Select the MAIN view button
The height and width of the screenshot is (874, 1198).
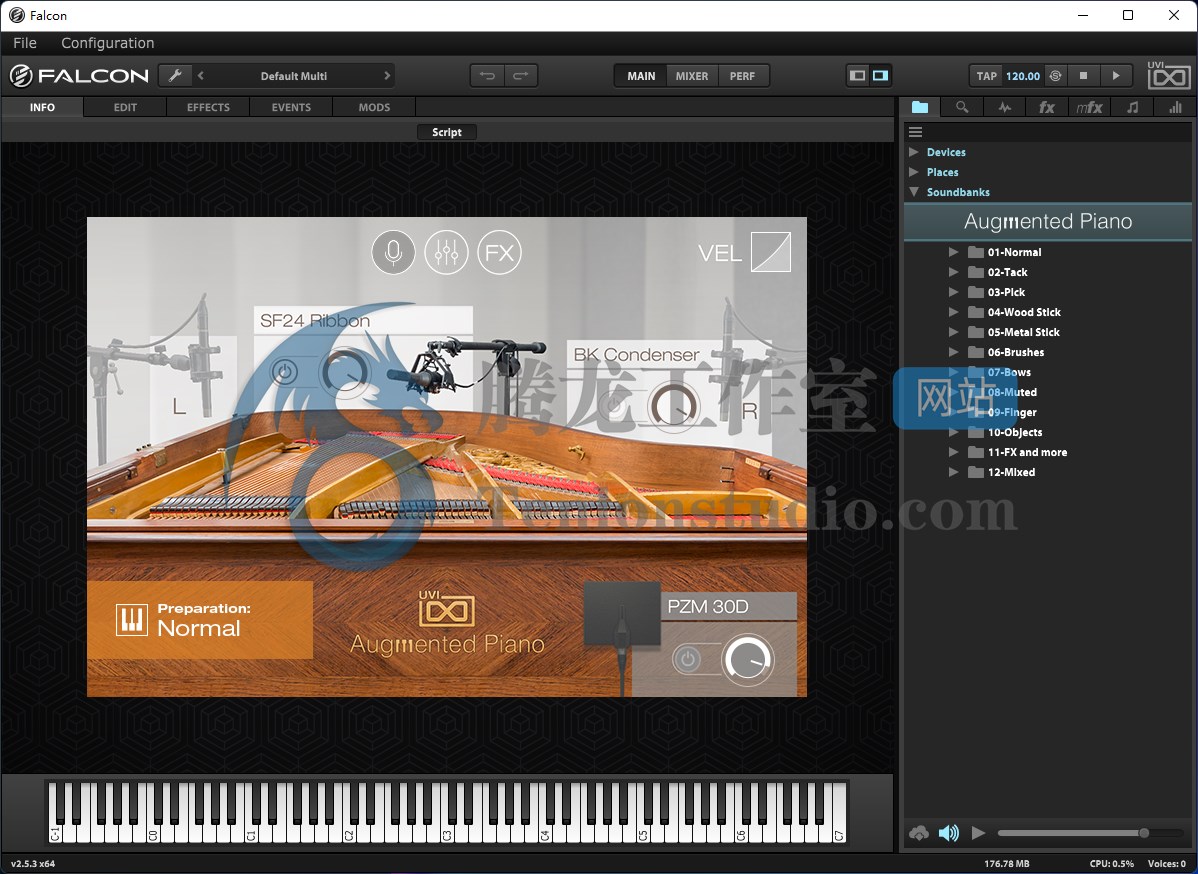[641, 76]
